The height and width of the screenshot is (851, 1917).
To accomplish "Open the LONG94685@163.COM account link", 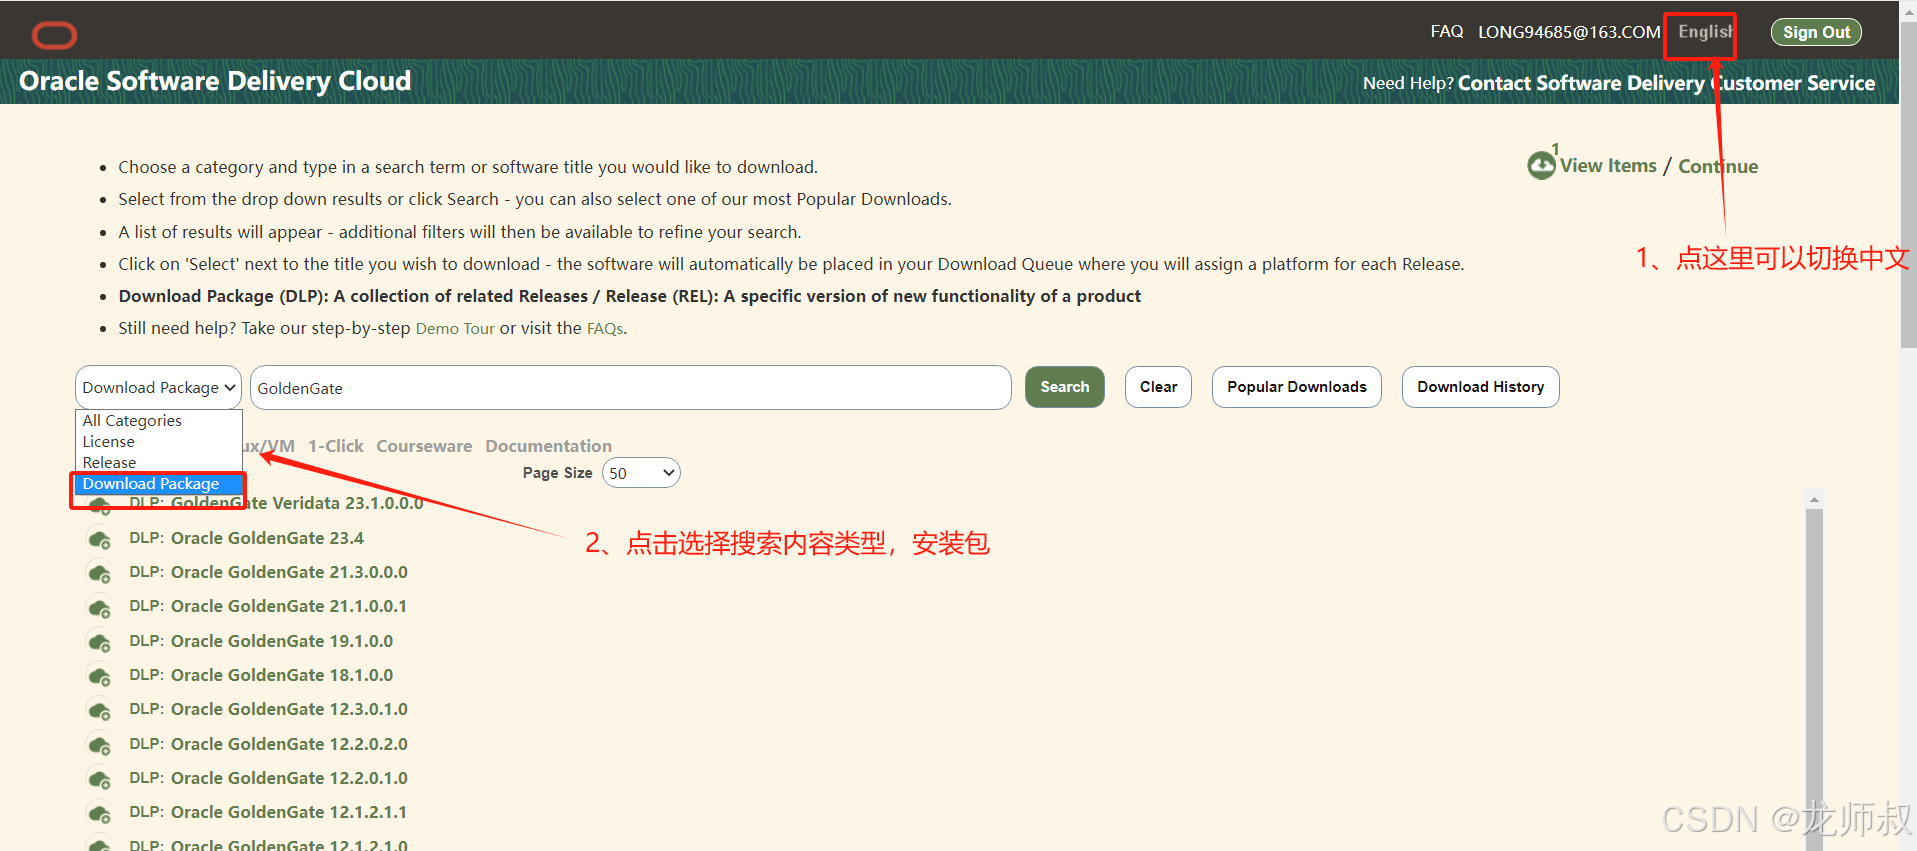I will pos(1569,32).
